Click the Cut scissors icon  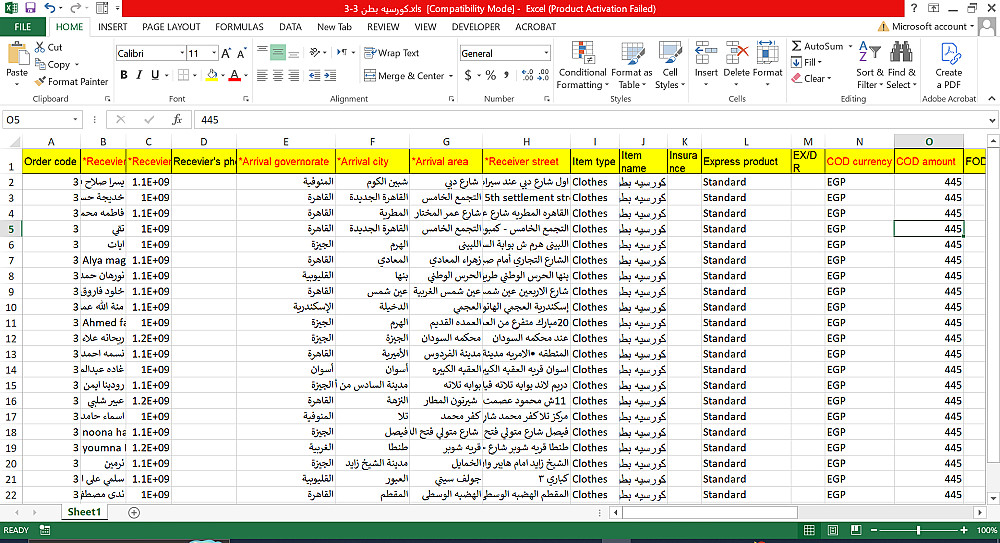[40, 47]
